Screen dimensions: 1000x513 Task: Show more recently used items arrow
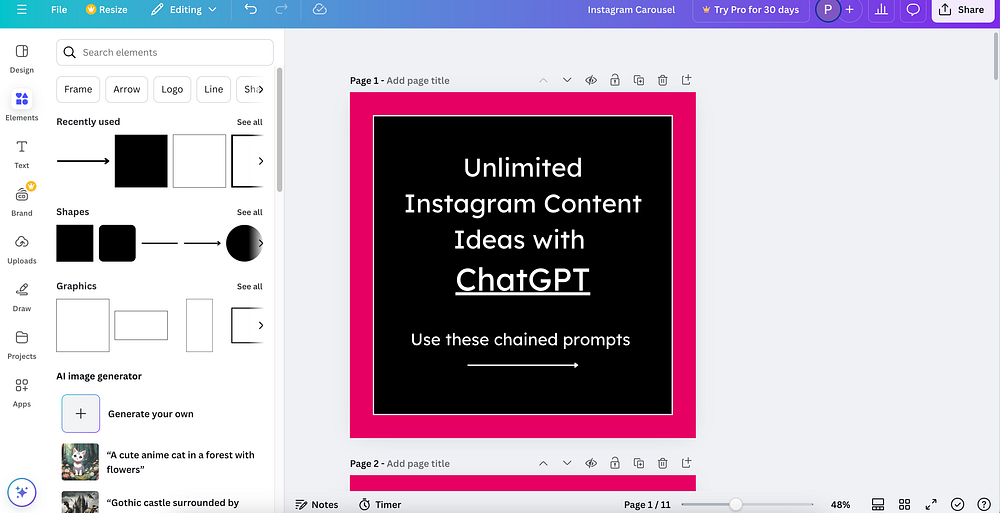(260, 161)
